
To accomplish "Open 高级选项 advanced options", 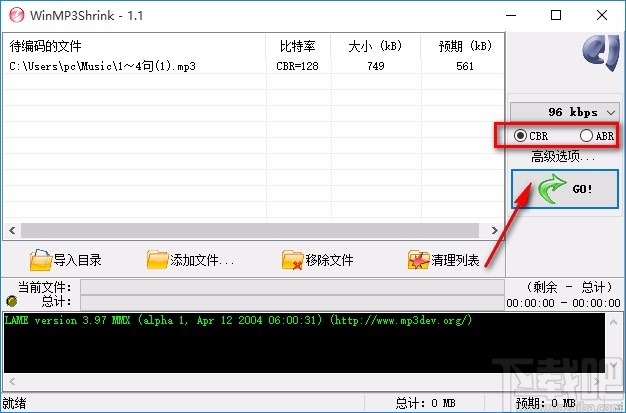I will 563,157.
